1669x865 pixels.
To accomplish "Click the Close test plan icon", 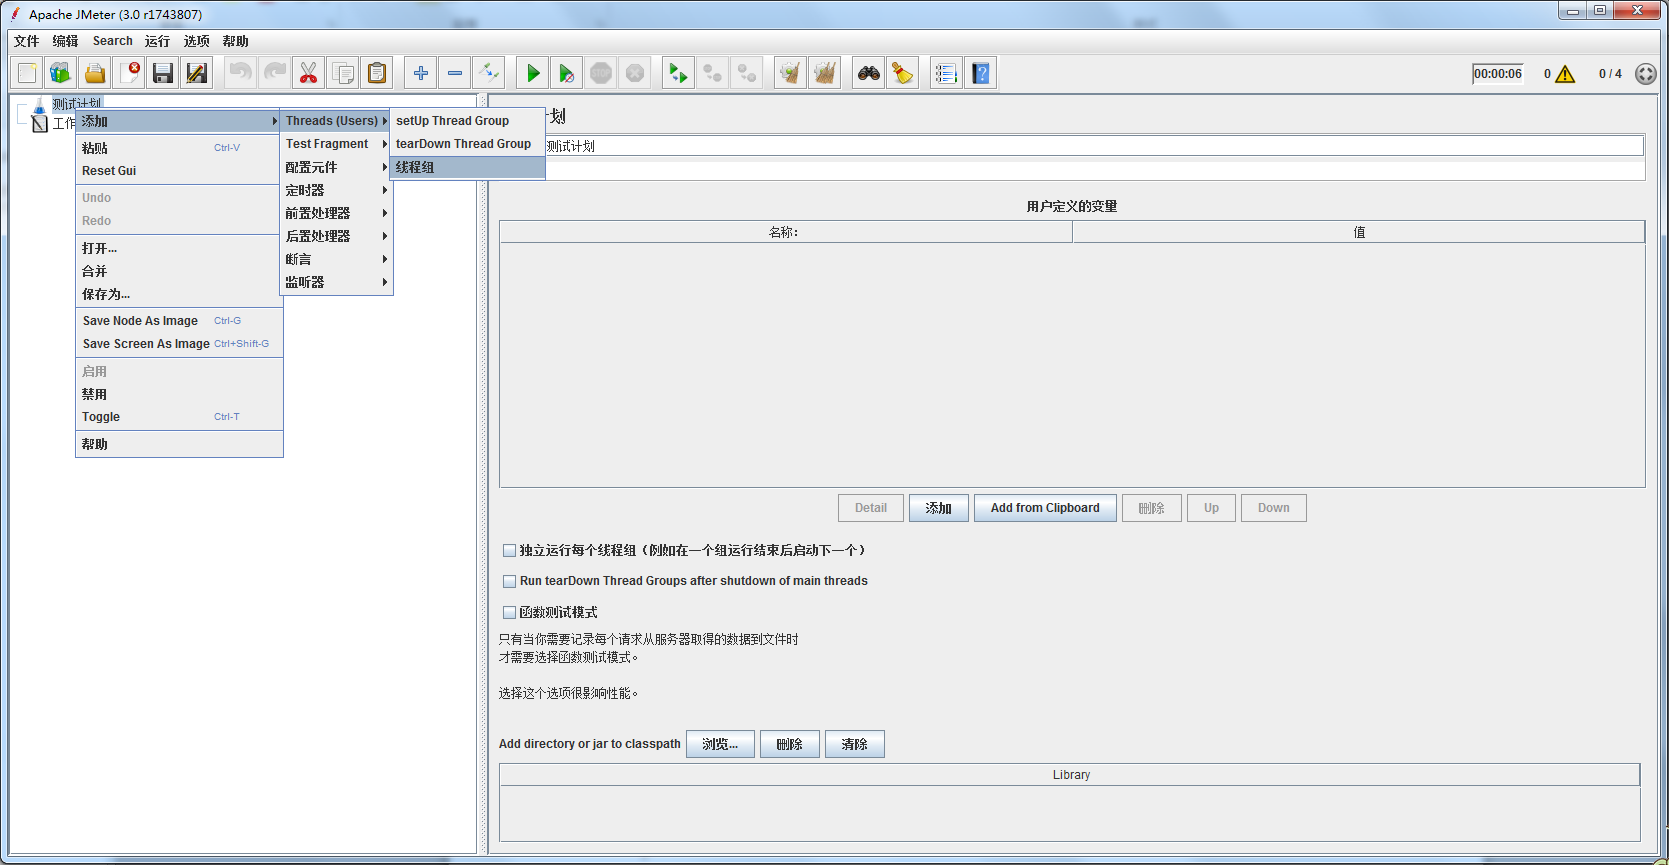I will 129,73.
